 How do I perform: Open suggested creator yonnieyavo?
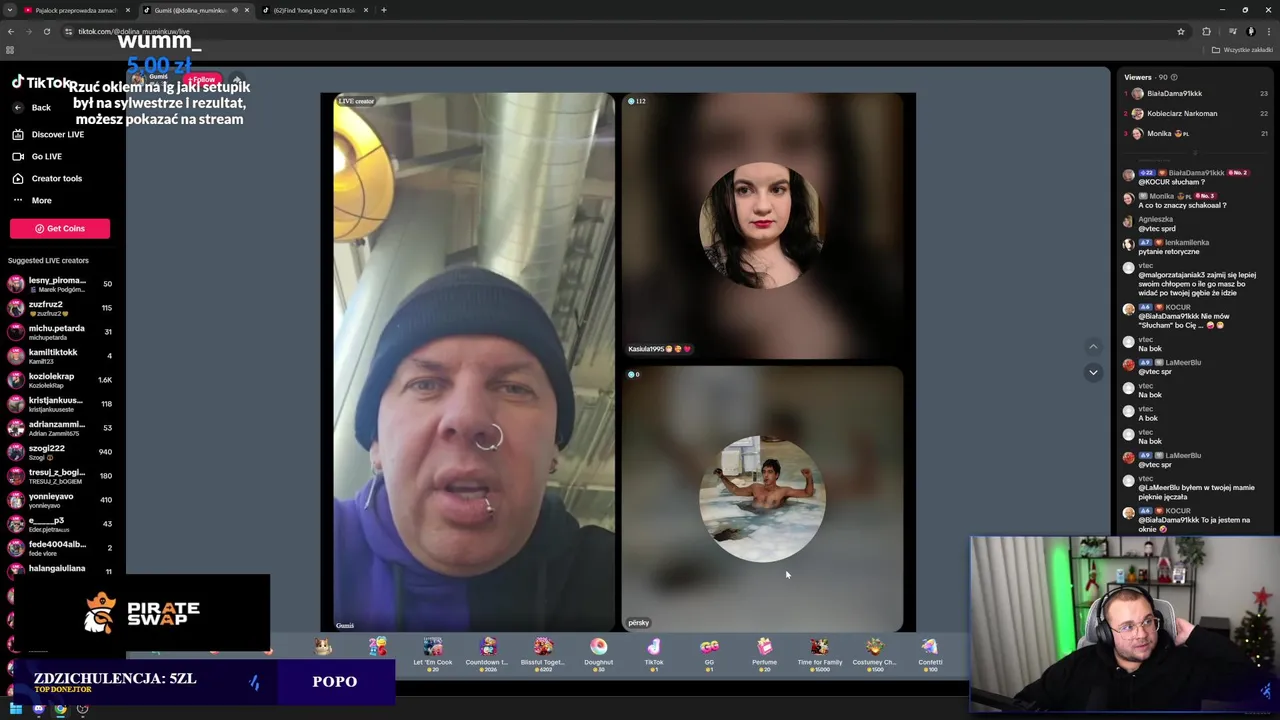coord(60,500)
